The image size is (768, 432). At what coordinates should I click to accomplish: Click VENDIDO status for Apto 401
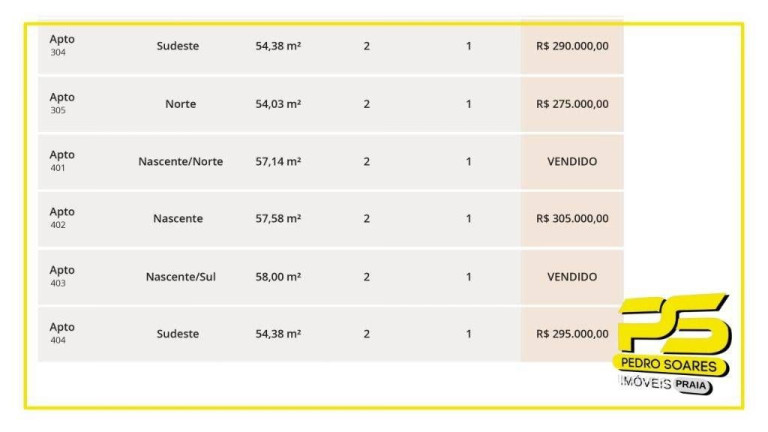tap(572, 161)
